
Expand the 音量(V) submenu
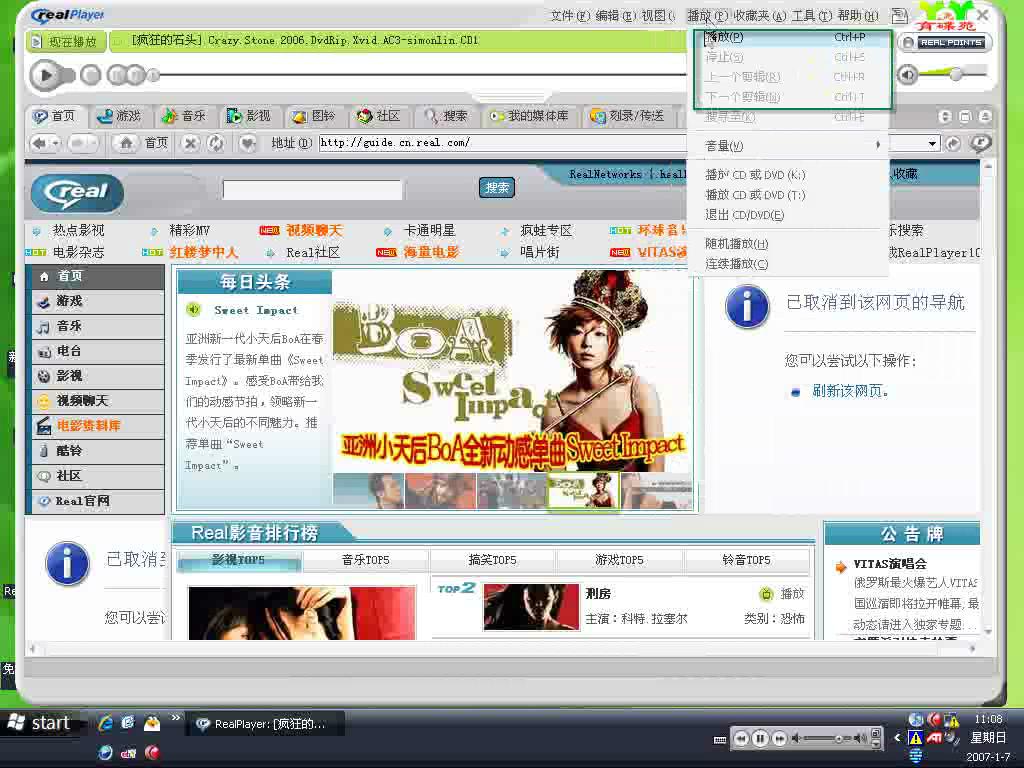click(788, 146)
